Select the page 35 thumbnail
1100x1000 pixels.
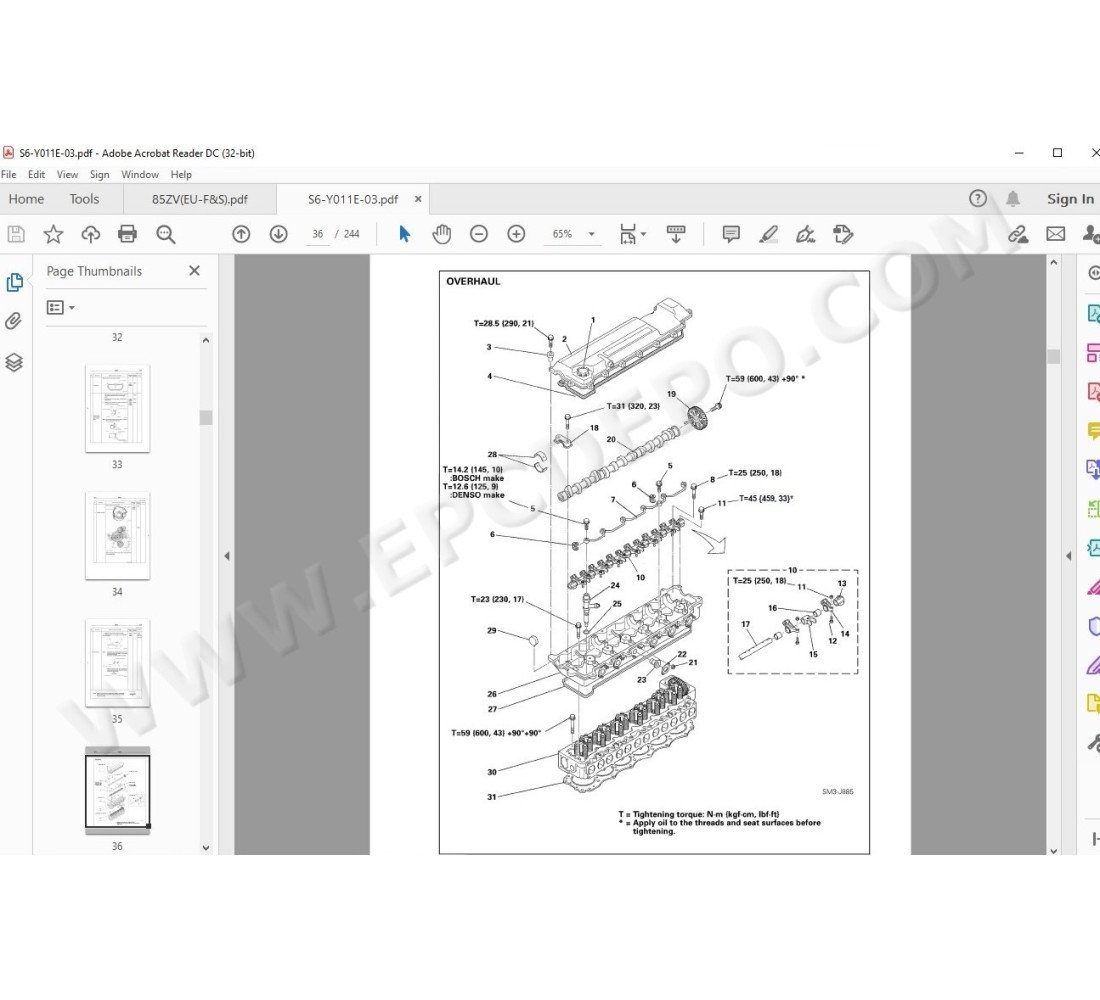click(117, 662)
